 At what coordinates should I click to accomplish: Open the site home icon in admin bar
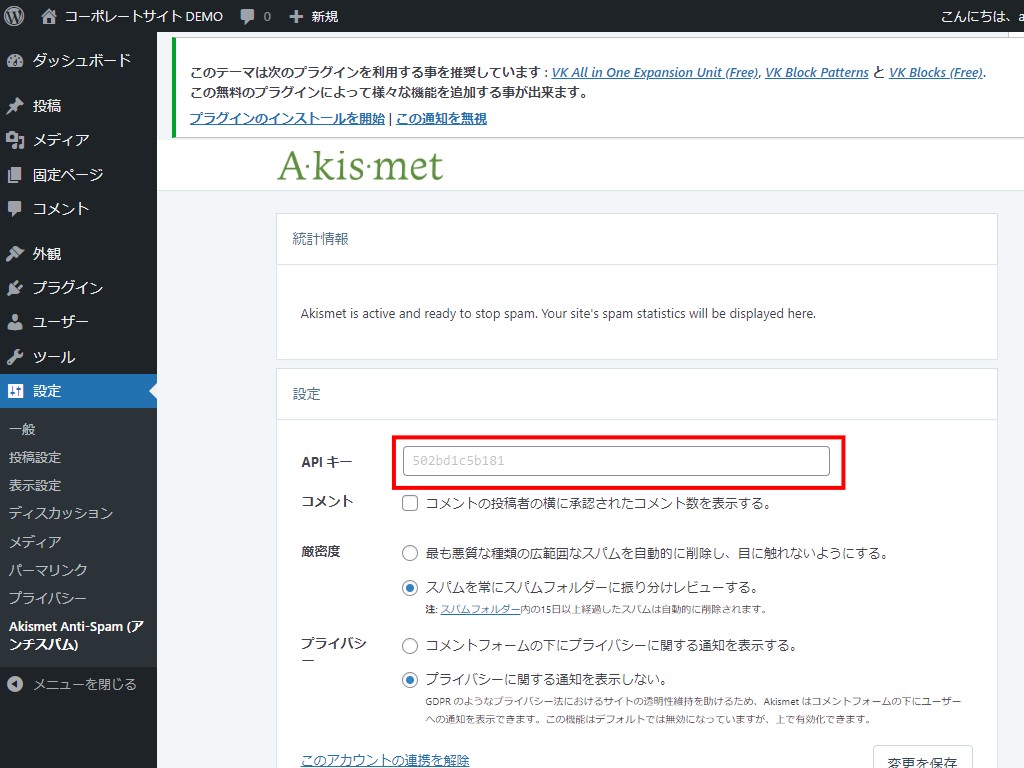coord(49,16)
